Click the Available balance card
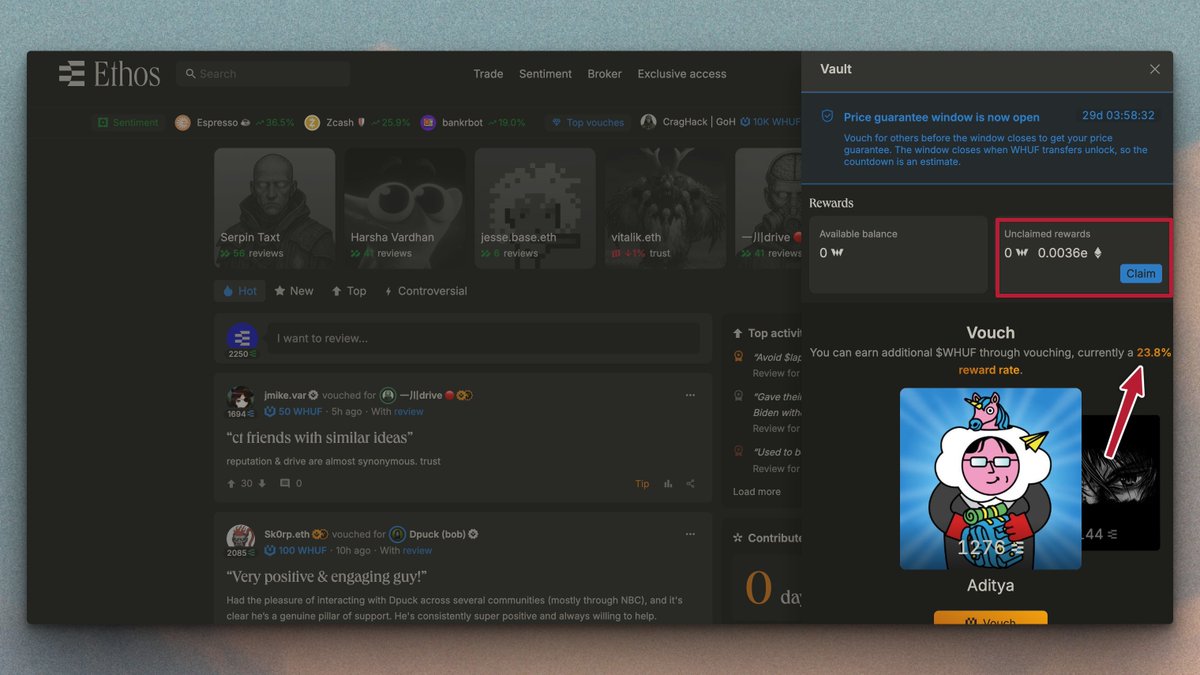The image size is (1200, 675). 898,254
